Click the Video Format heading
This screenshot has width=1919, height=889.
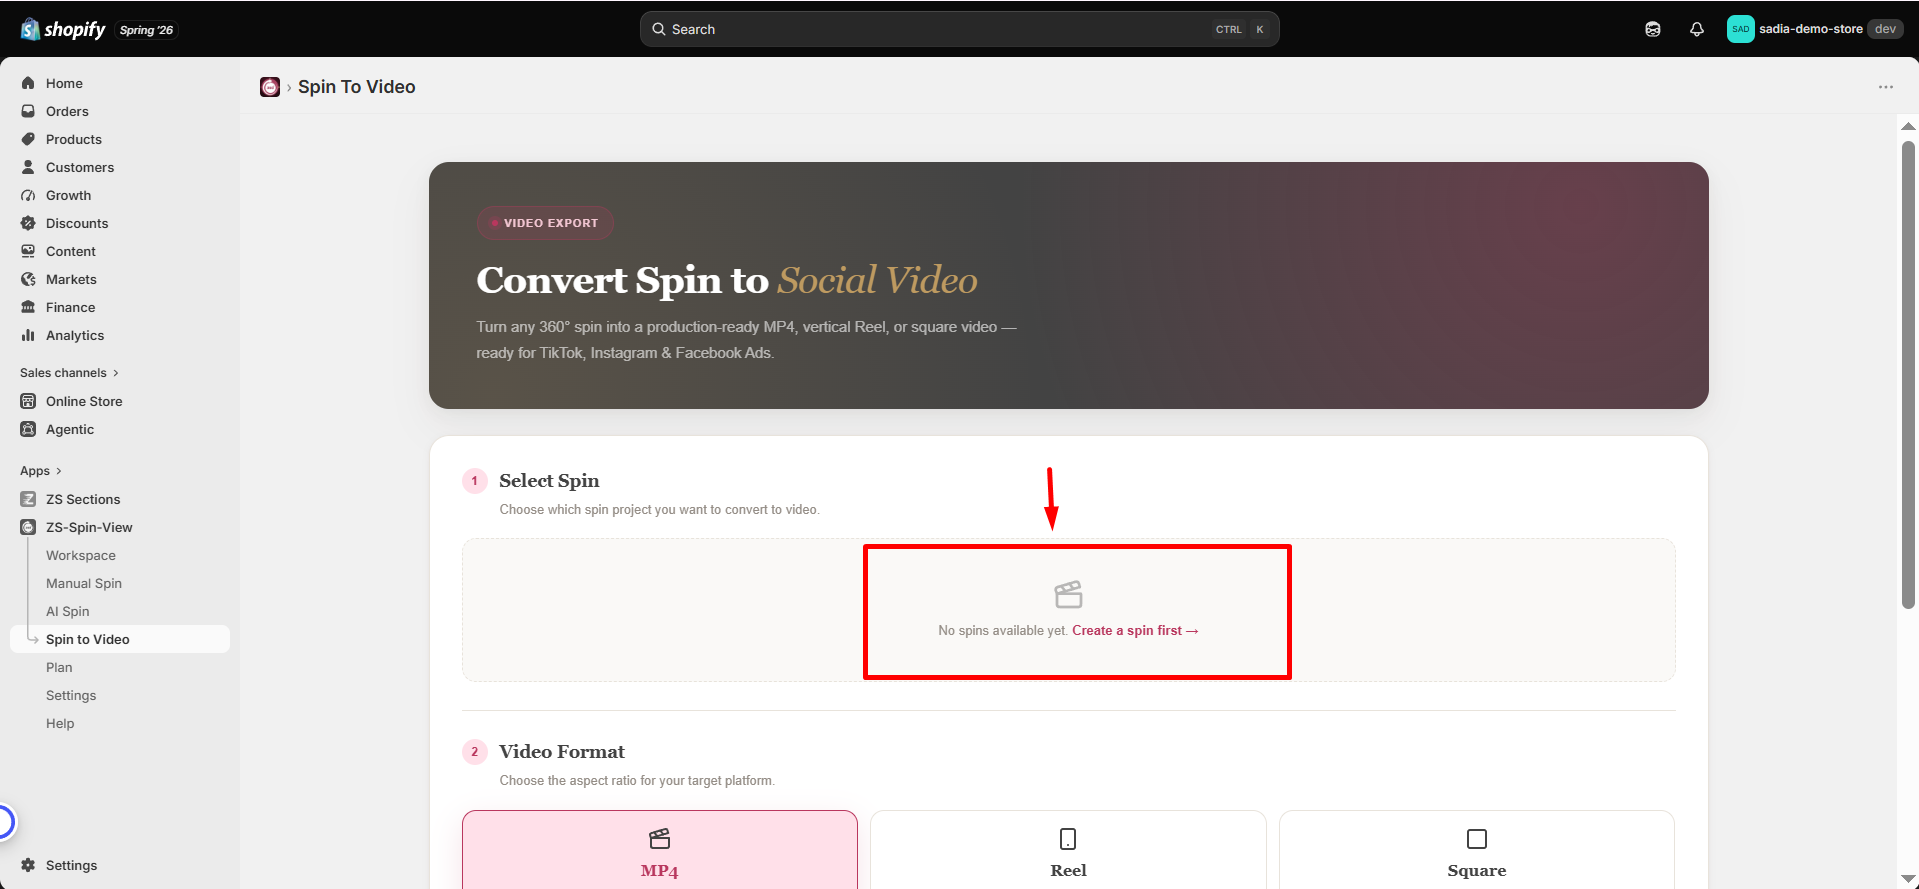562,752
